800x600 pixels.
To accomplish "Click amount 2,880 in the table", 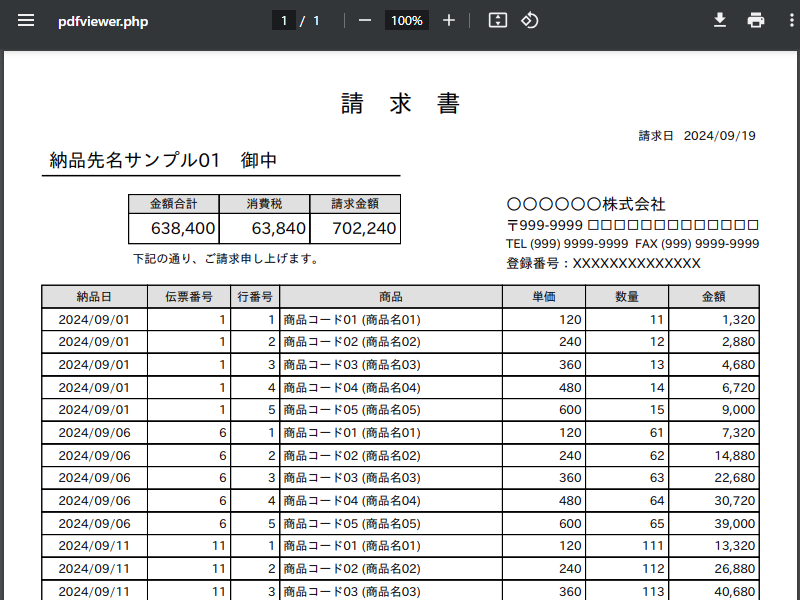I will [x=738, y=342].
